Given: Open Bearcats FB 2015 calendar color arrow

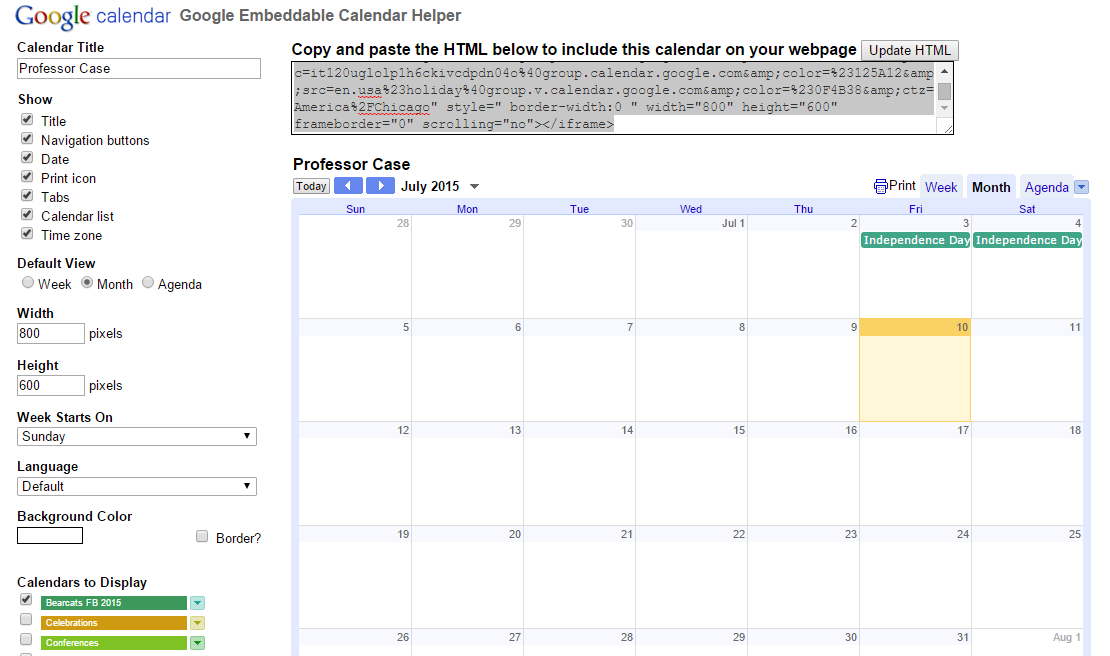Looking at the screenshot, I should [x=198, y=603].
